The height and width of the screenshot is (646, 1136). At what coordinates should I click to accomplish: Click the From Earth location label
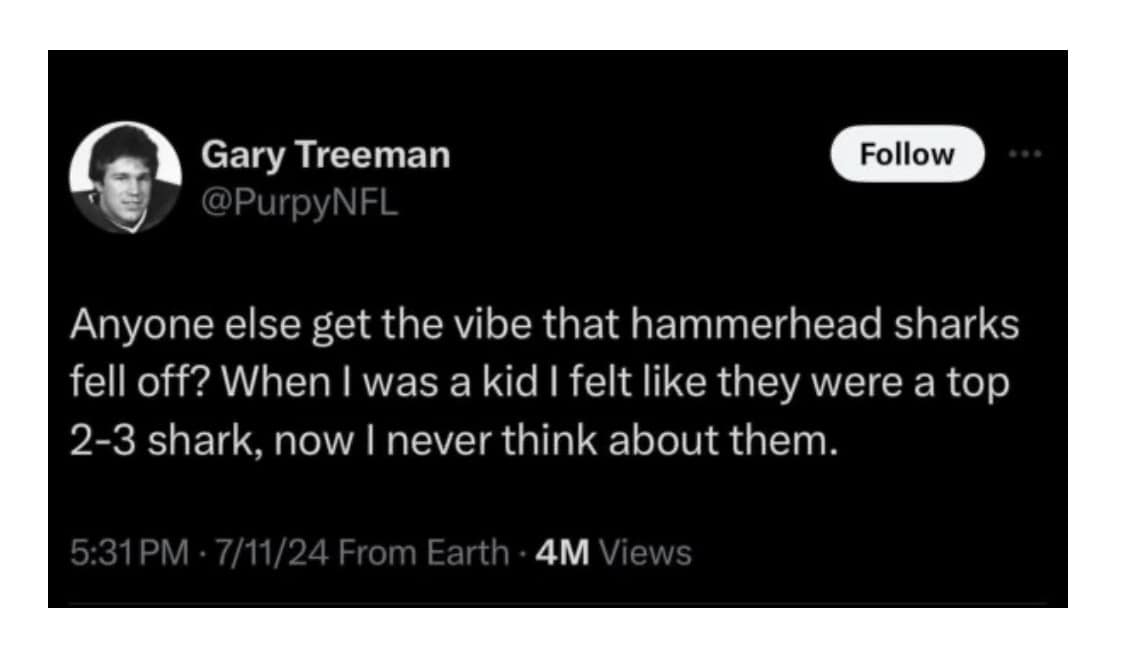point(423,551)
